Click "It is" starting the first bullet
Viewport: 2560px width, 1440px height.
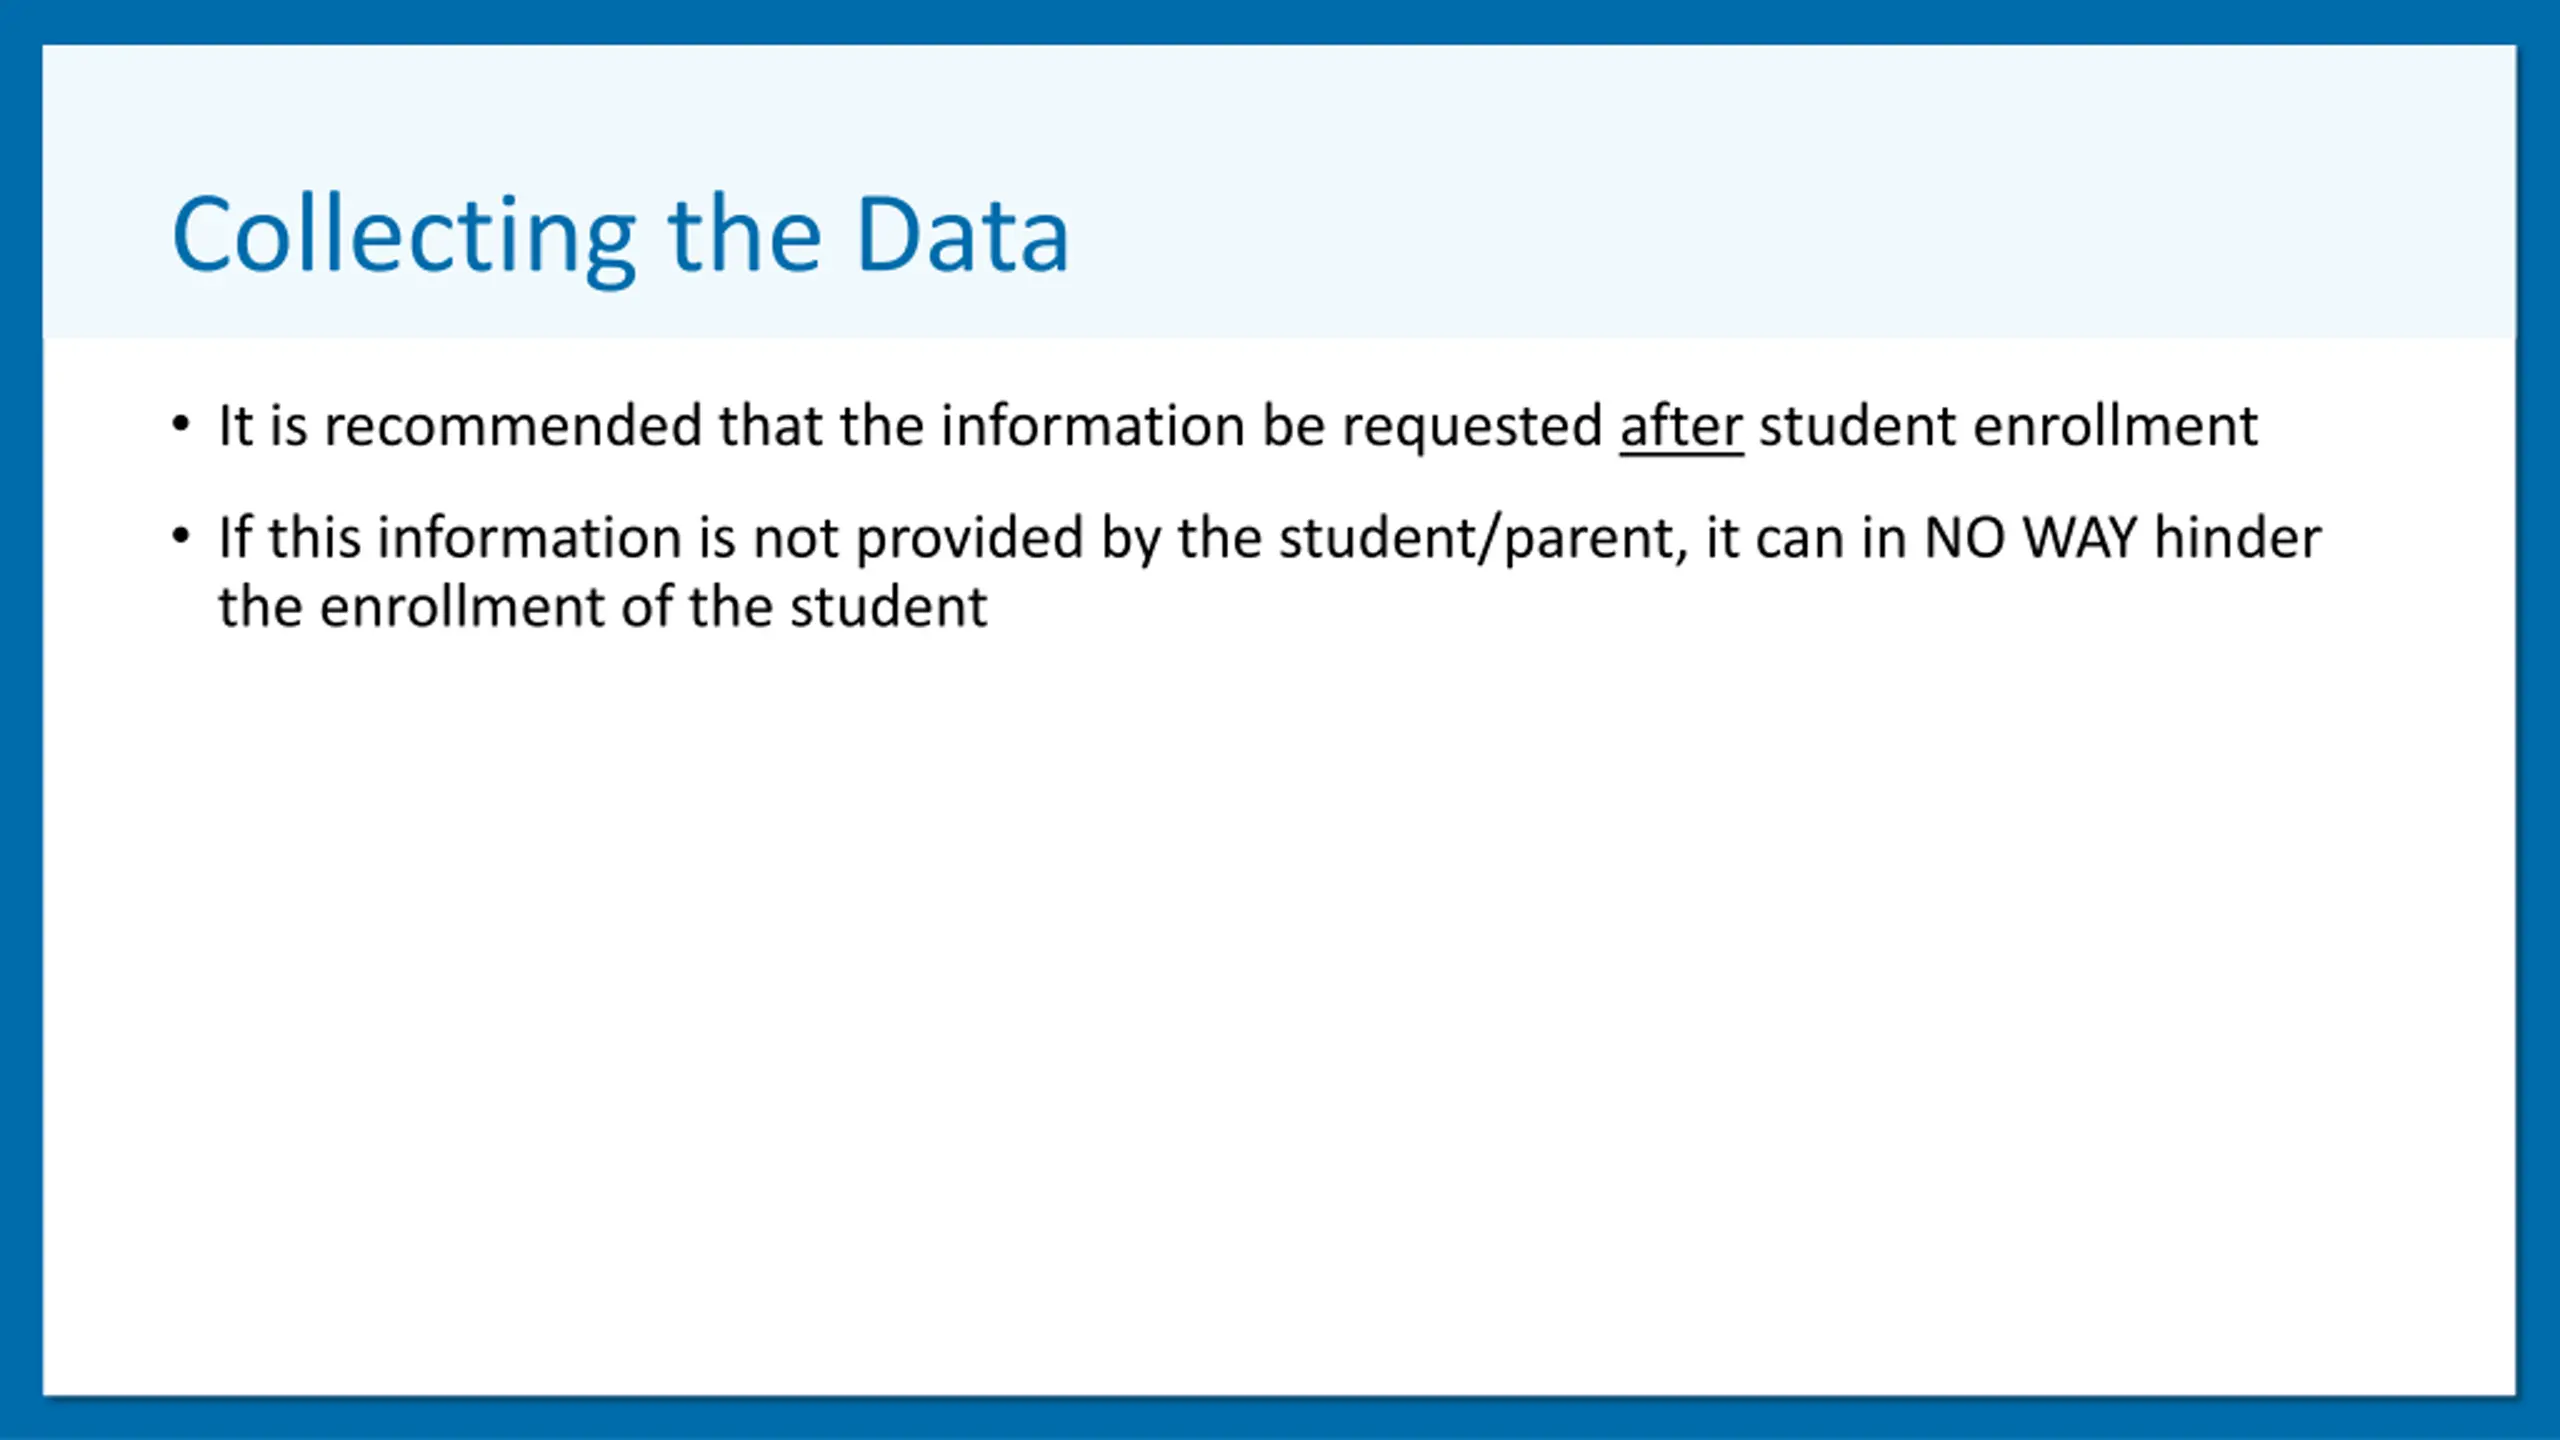tap(263, 427)
